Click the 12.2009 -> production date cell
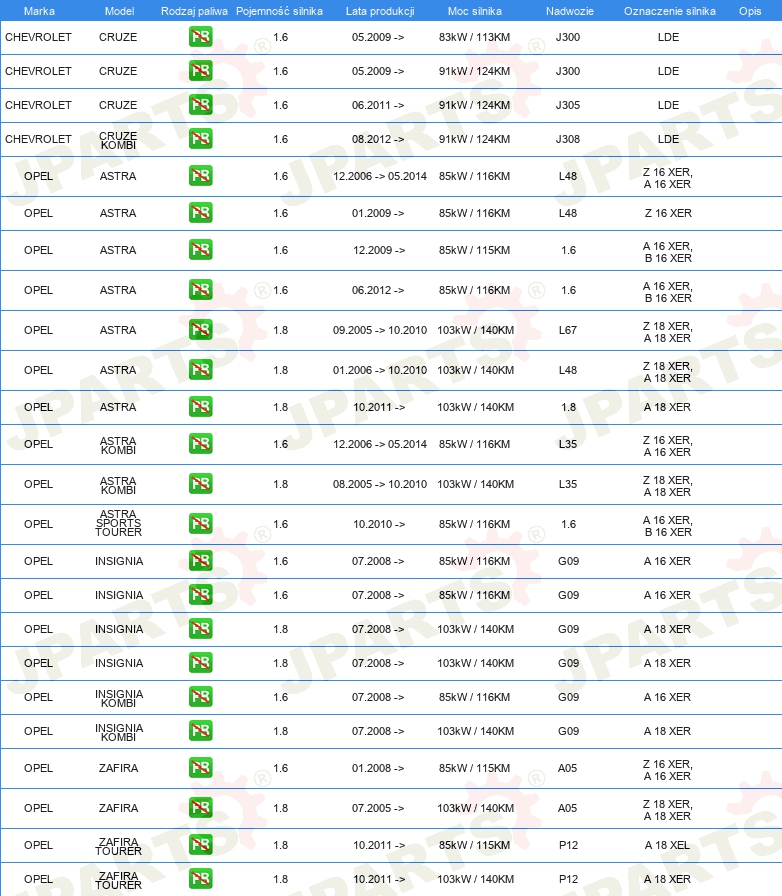 (x=379, y=250)
